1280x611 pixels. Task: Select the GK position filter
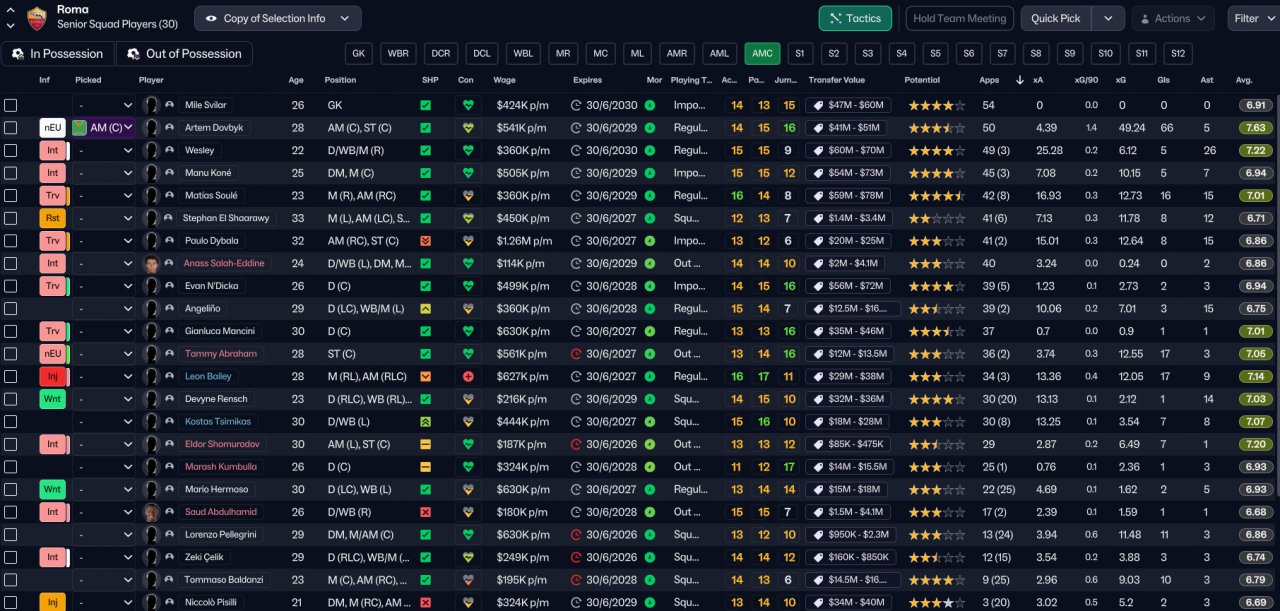tap(359, 54)
